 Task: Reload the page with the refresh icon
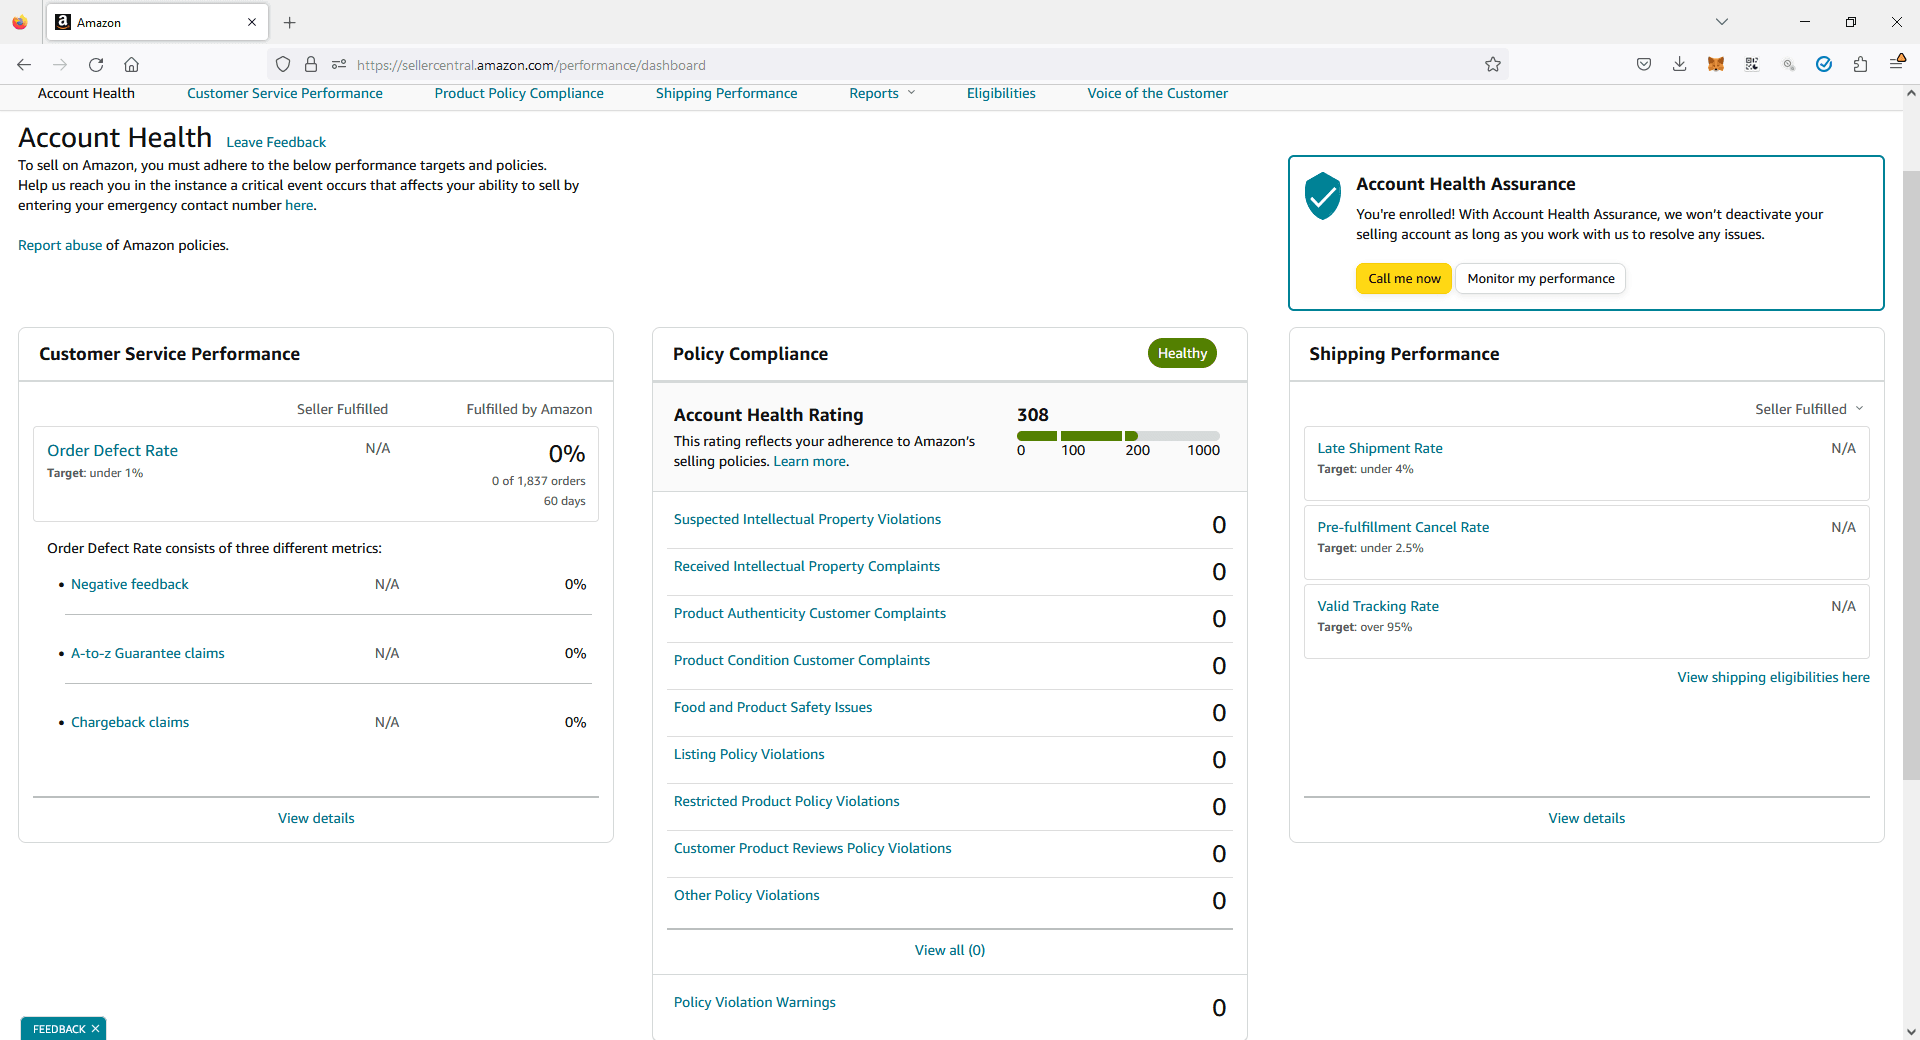(96, 65)
